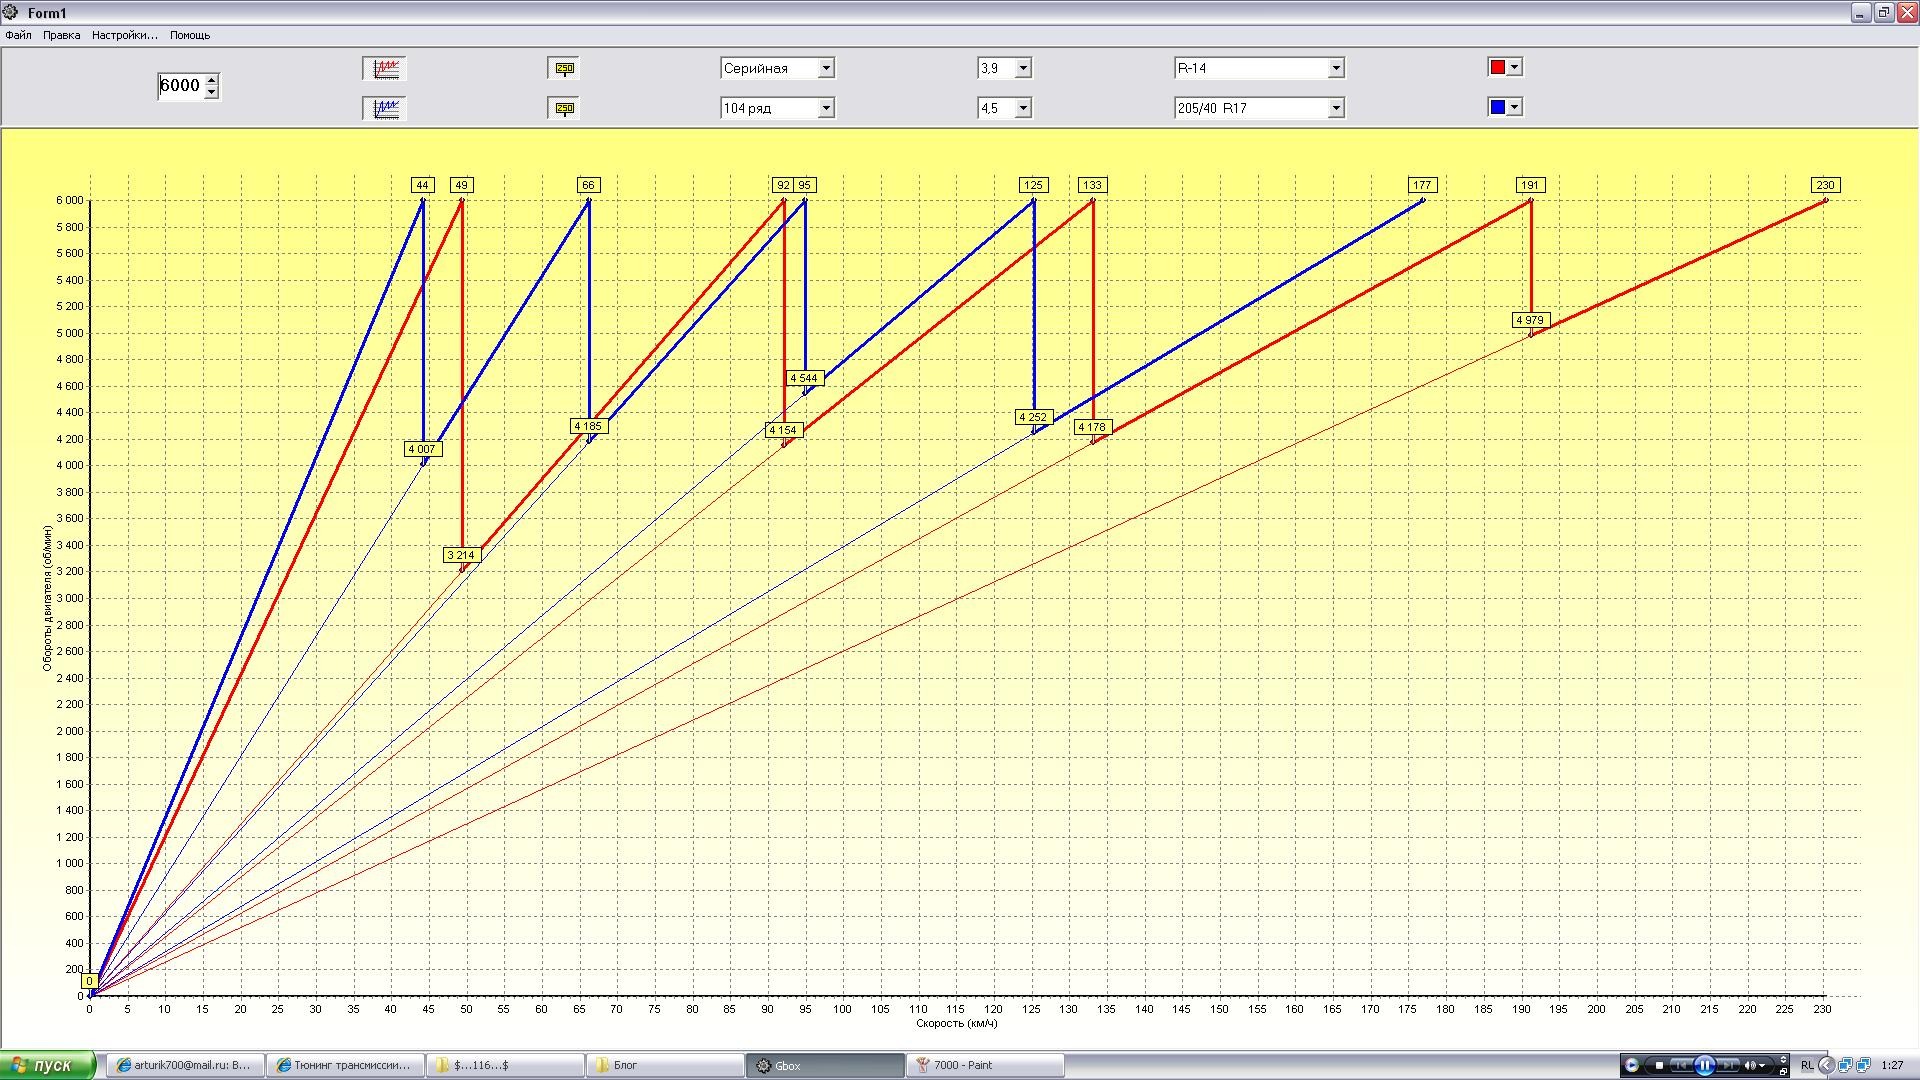Click the media player volume icon
This screenshot has height=1080, width=1920.
1750,1065
